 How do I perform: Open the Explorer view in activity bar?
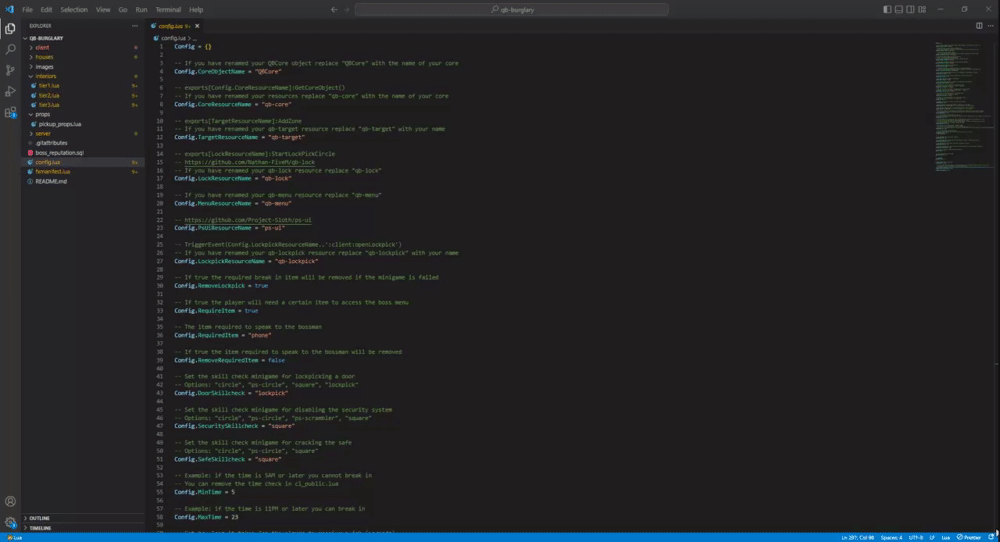(10, 29)
